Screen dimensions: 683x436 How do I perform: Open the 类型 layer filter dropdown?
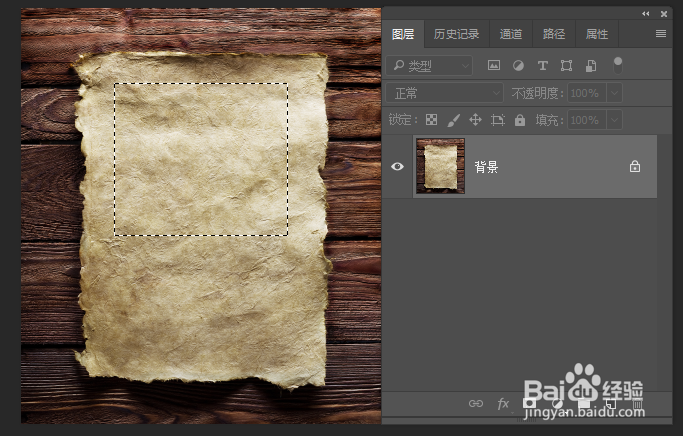tap(429, 66)
